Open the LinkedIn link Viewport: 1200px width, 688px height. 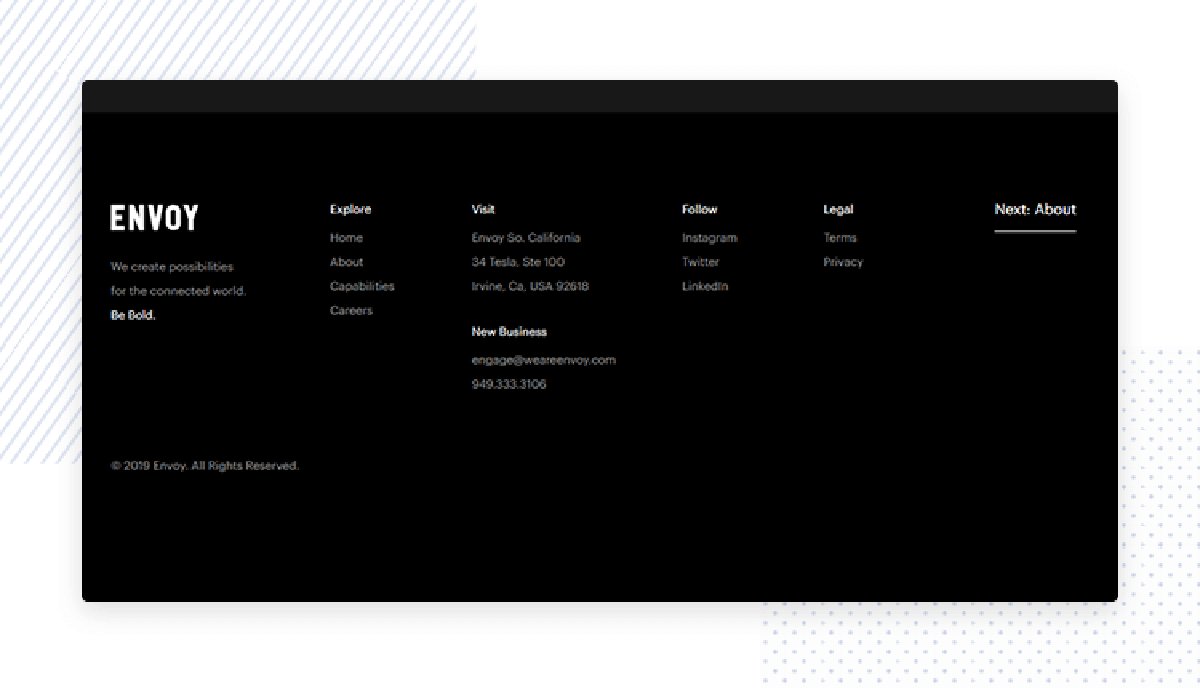tap(705, 286)
